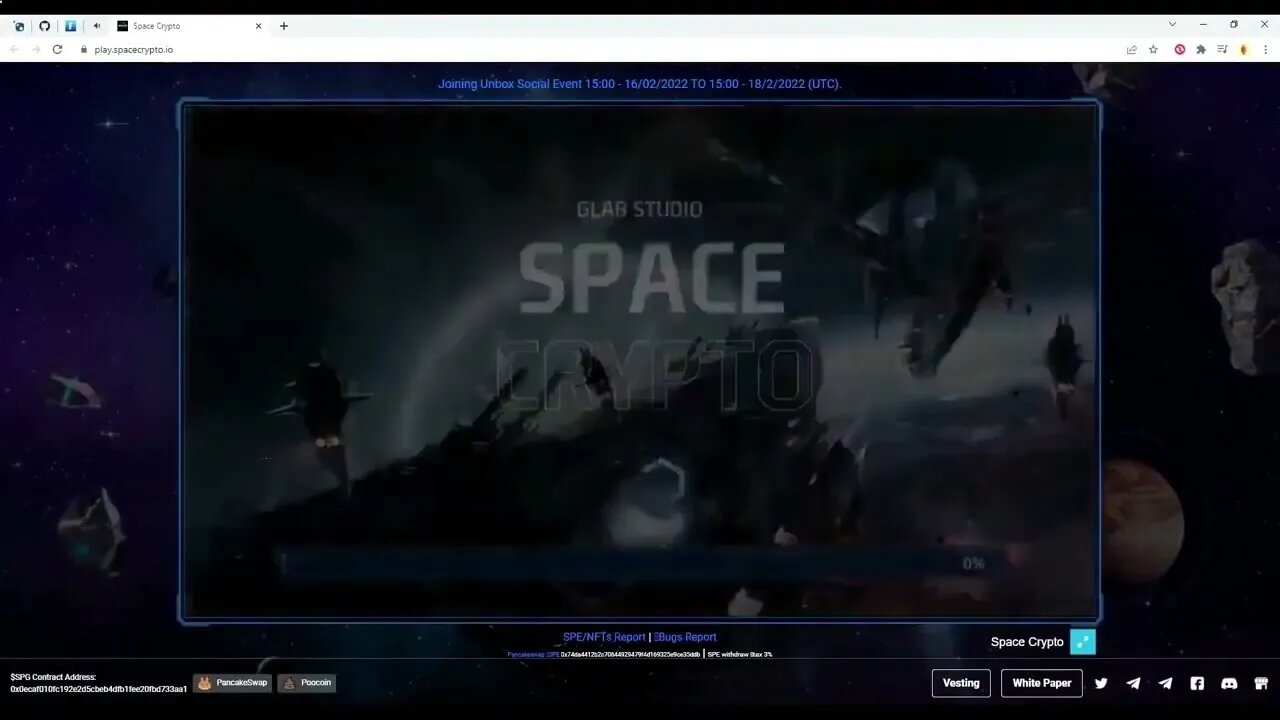This screenshot has width=1280, height=720.
Task: Open the marketplace store icon
Action: coord(1261,683)
